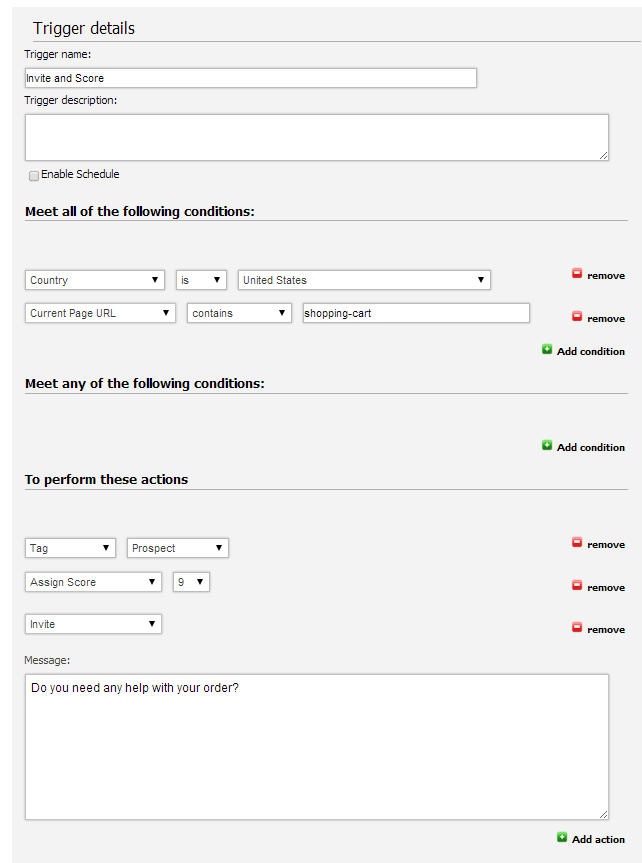Click inside the Trigger description box
Image resolution: width=642 pixels, height=863 pixels.
[x=316, y=137]
